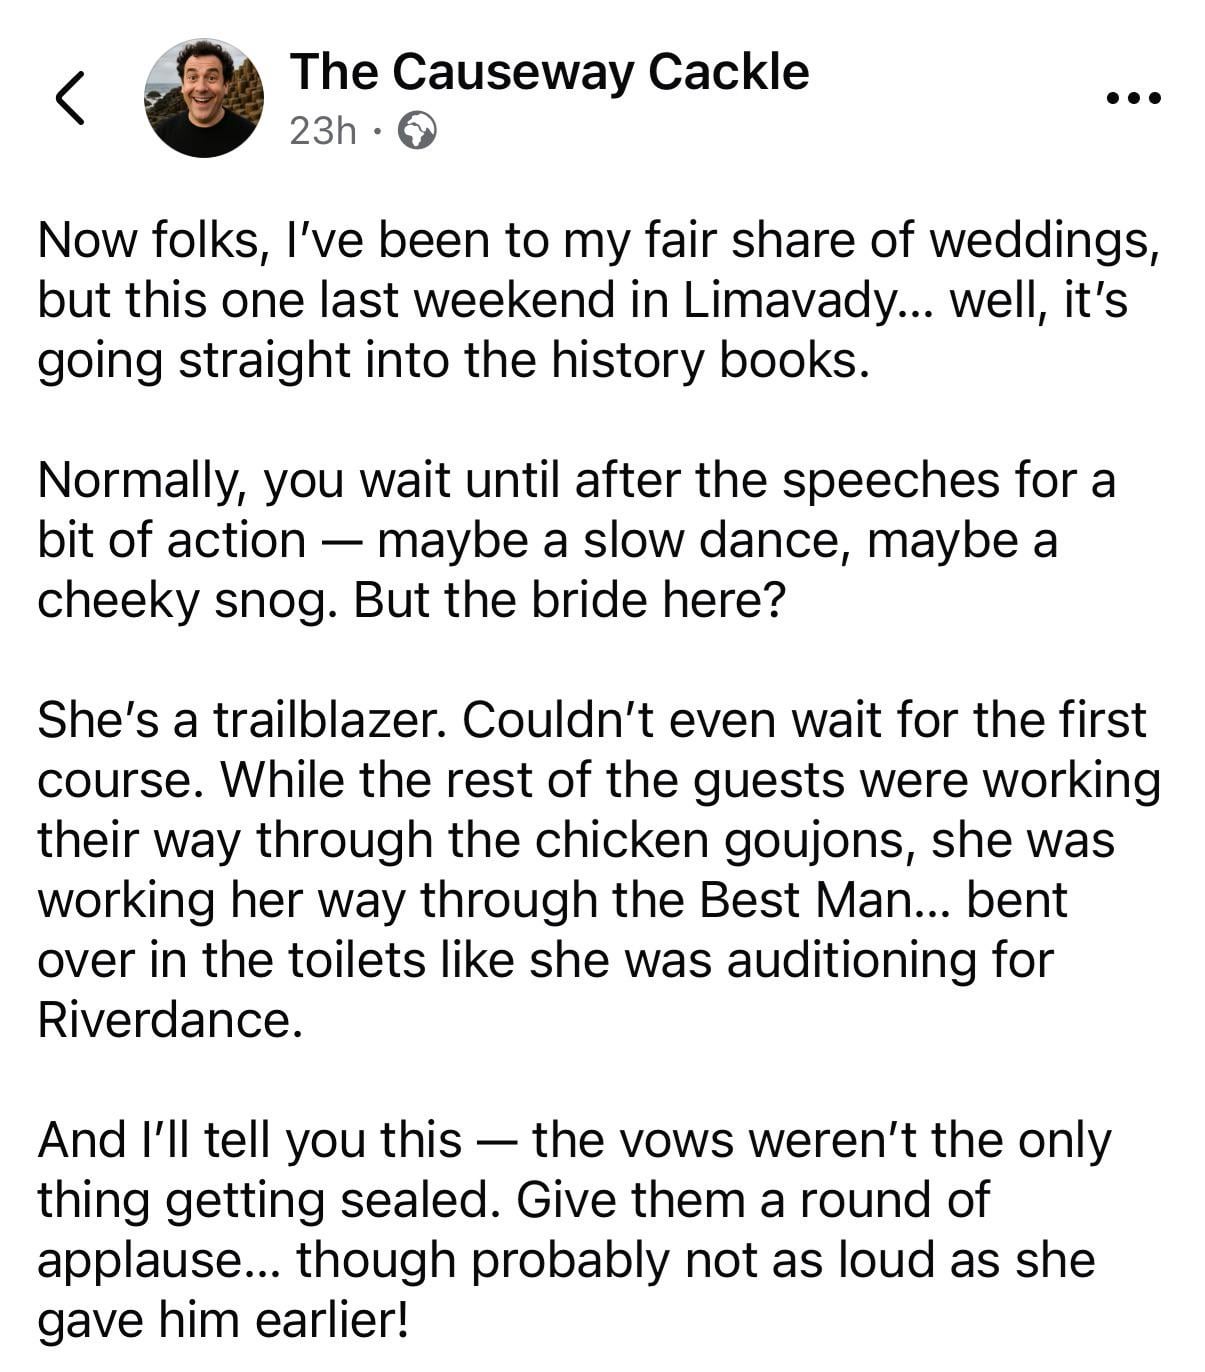
Task: Click the word "speeches" in the post
Action: (890, 480)
